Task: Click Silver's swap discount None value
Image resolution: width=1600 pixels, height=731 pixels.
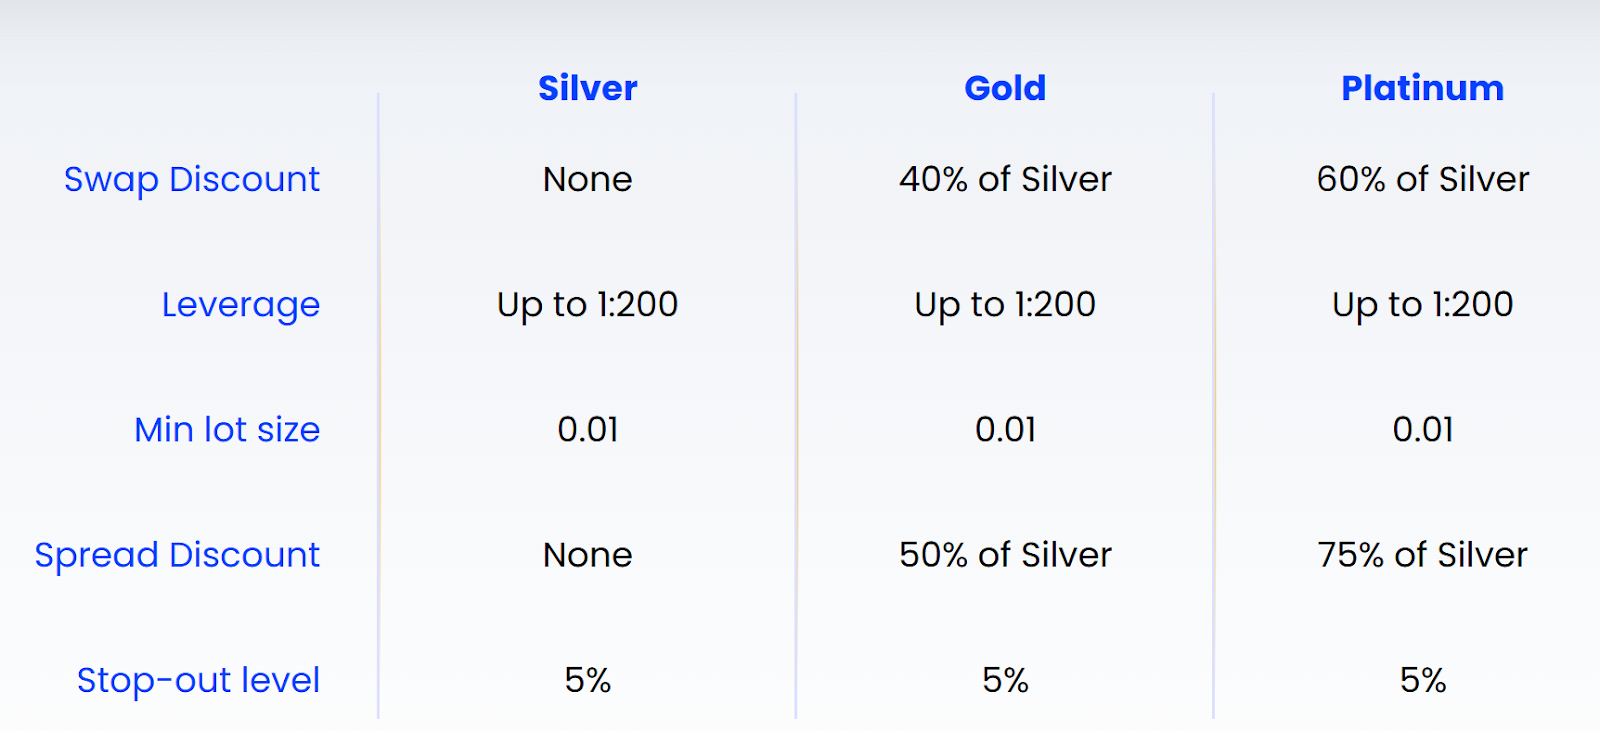Action: click(587, 179)
